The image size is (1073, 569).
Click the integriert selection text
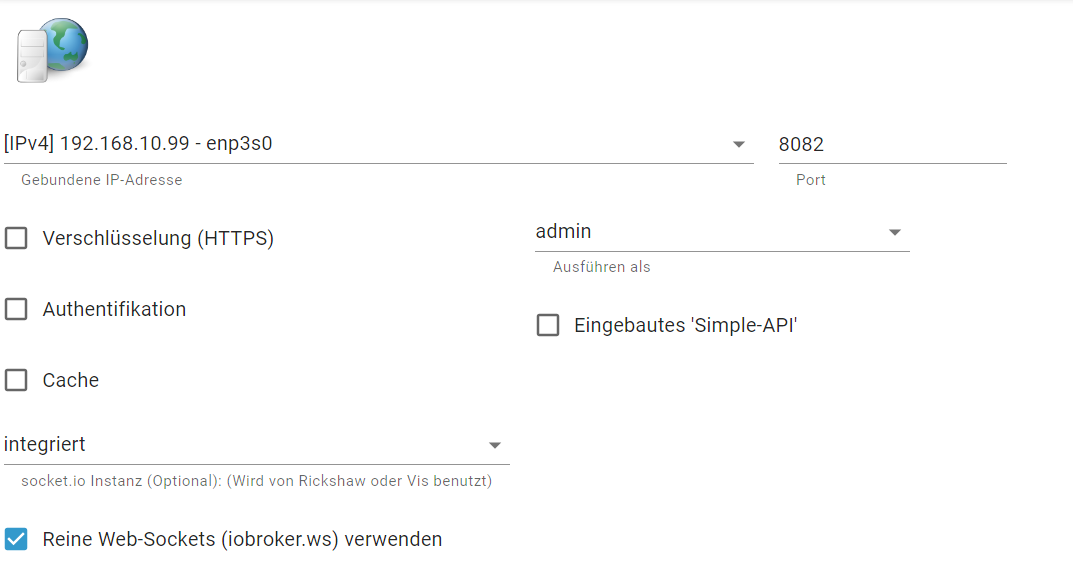point(44,444)
